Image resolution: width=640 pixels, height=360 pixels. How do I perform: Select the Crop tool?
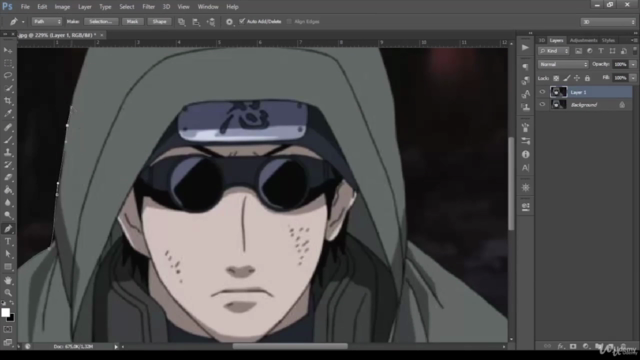8,101
